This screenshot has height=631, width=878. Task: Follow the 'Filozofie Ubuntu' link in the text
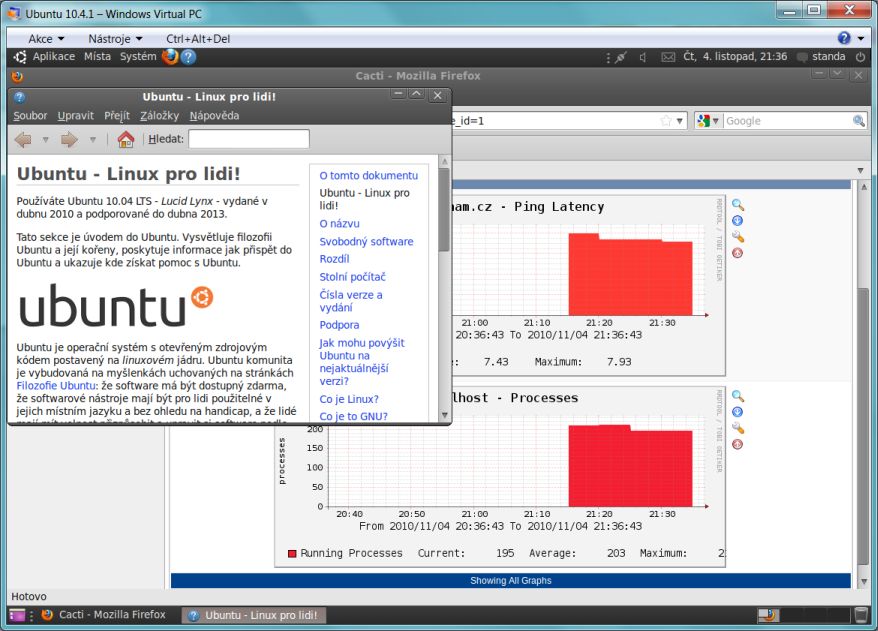click(x=56, y=386)
